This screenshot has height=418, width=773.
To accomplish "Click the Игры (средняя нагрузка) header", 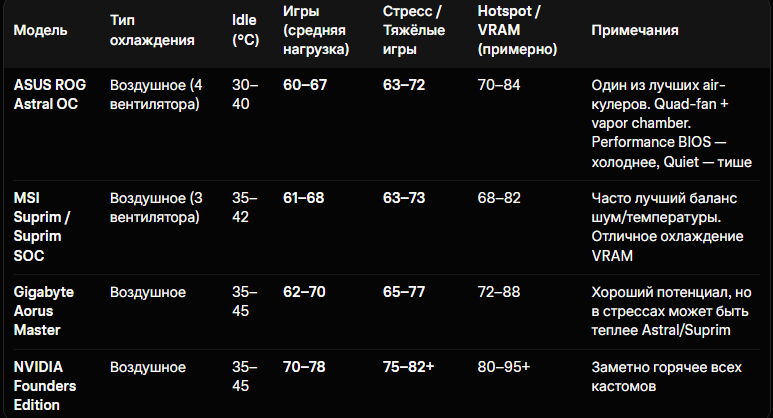I will [316, 31].
